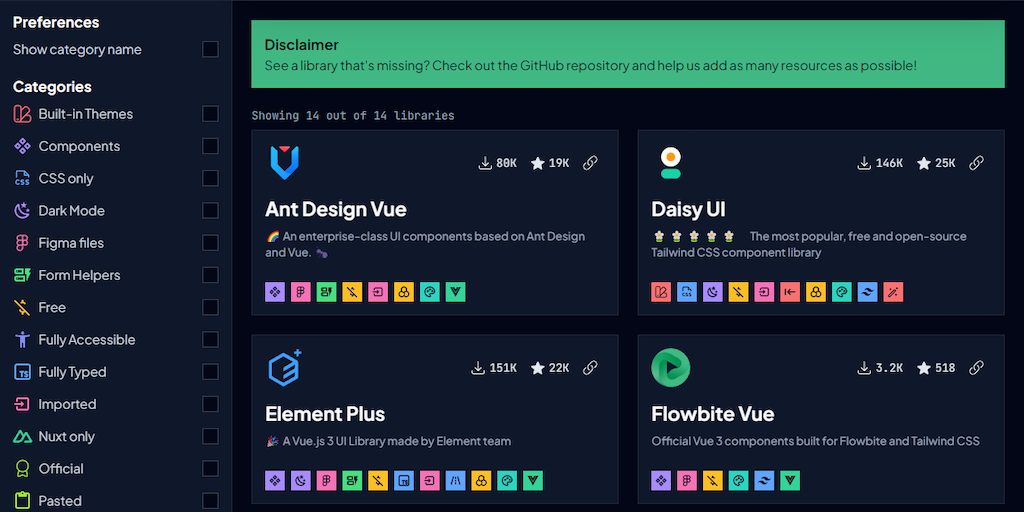
Task: Click the '151K' download count on Element Plus
Action: (x=504, y=368)
